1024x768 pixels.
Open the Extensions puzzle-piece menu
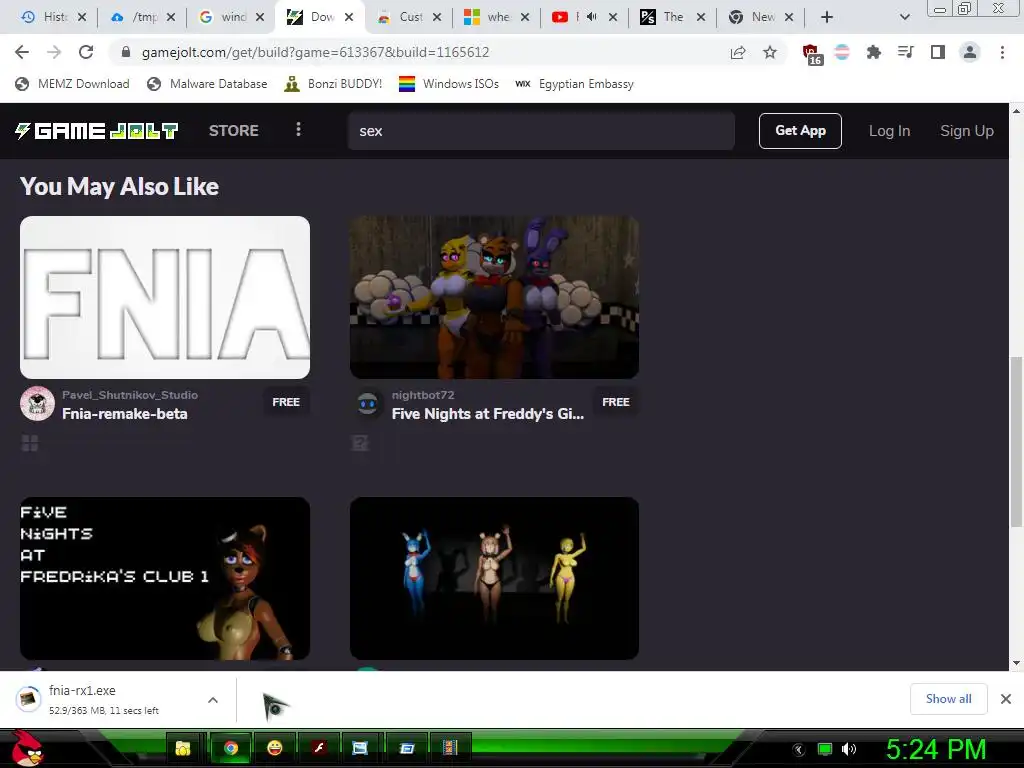point(873,52)
